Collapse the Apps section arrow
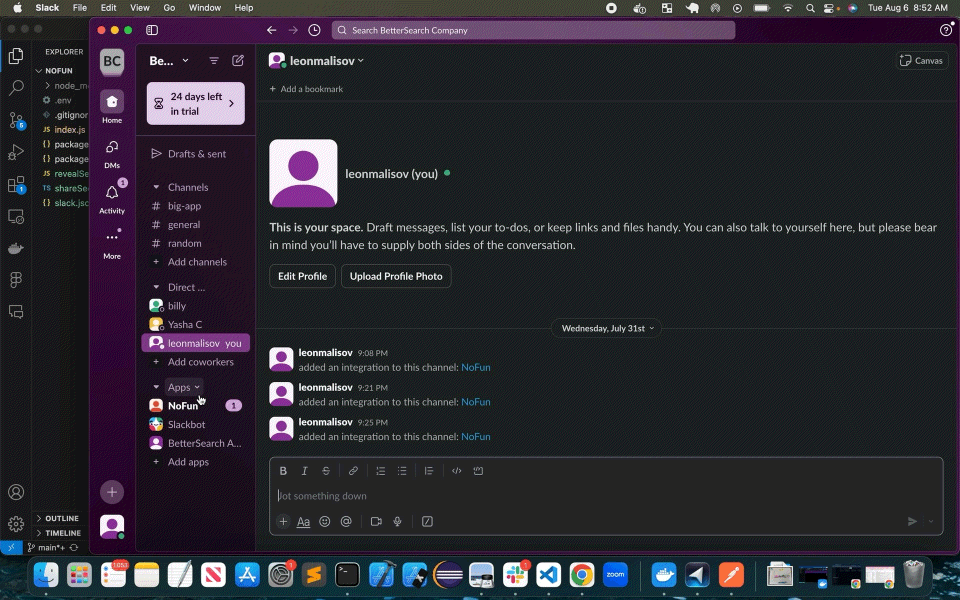The height and width of the screenshot is (600, 960). 156,387
